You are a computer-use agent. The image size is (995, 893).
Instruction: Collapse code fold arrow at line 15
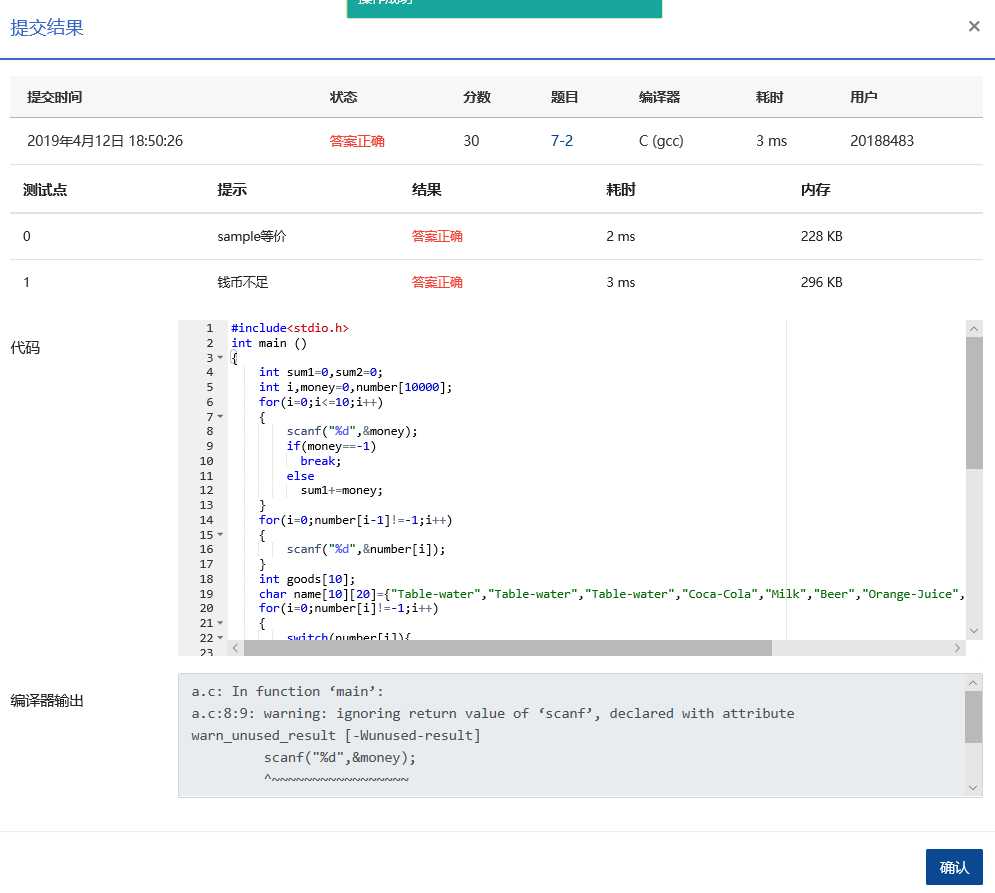pos(220,534)
